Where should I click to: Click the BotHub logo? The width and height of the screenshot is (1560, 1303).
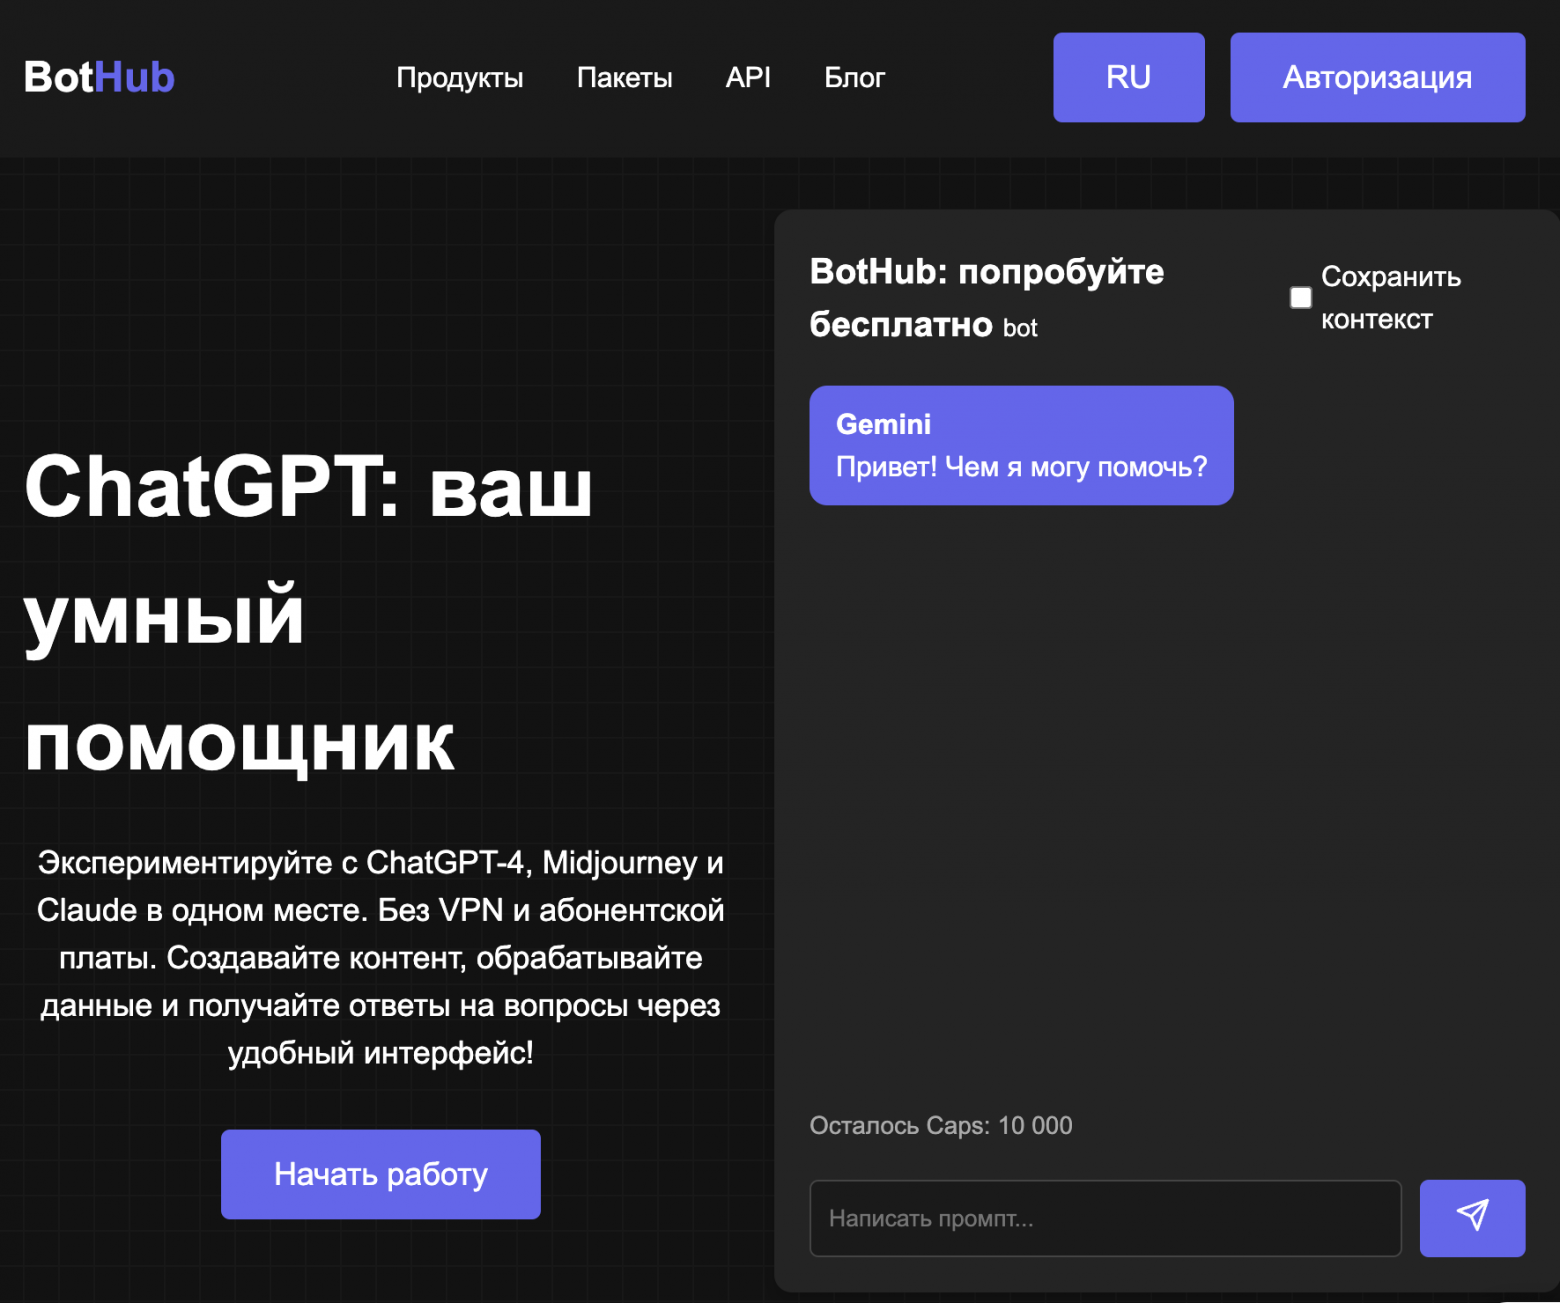(x=99, y=77)
